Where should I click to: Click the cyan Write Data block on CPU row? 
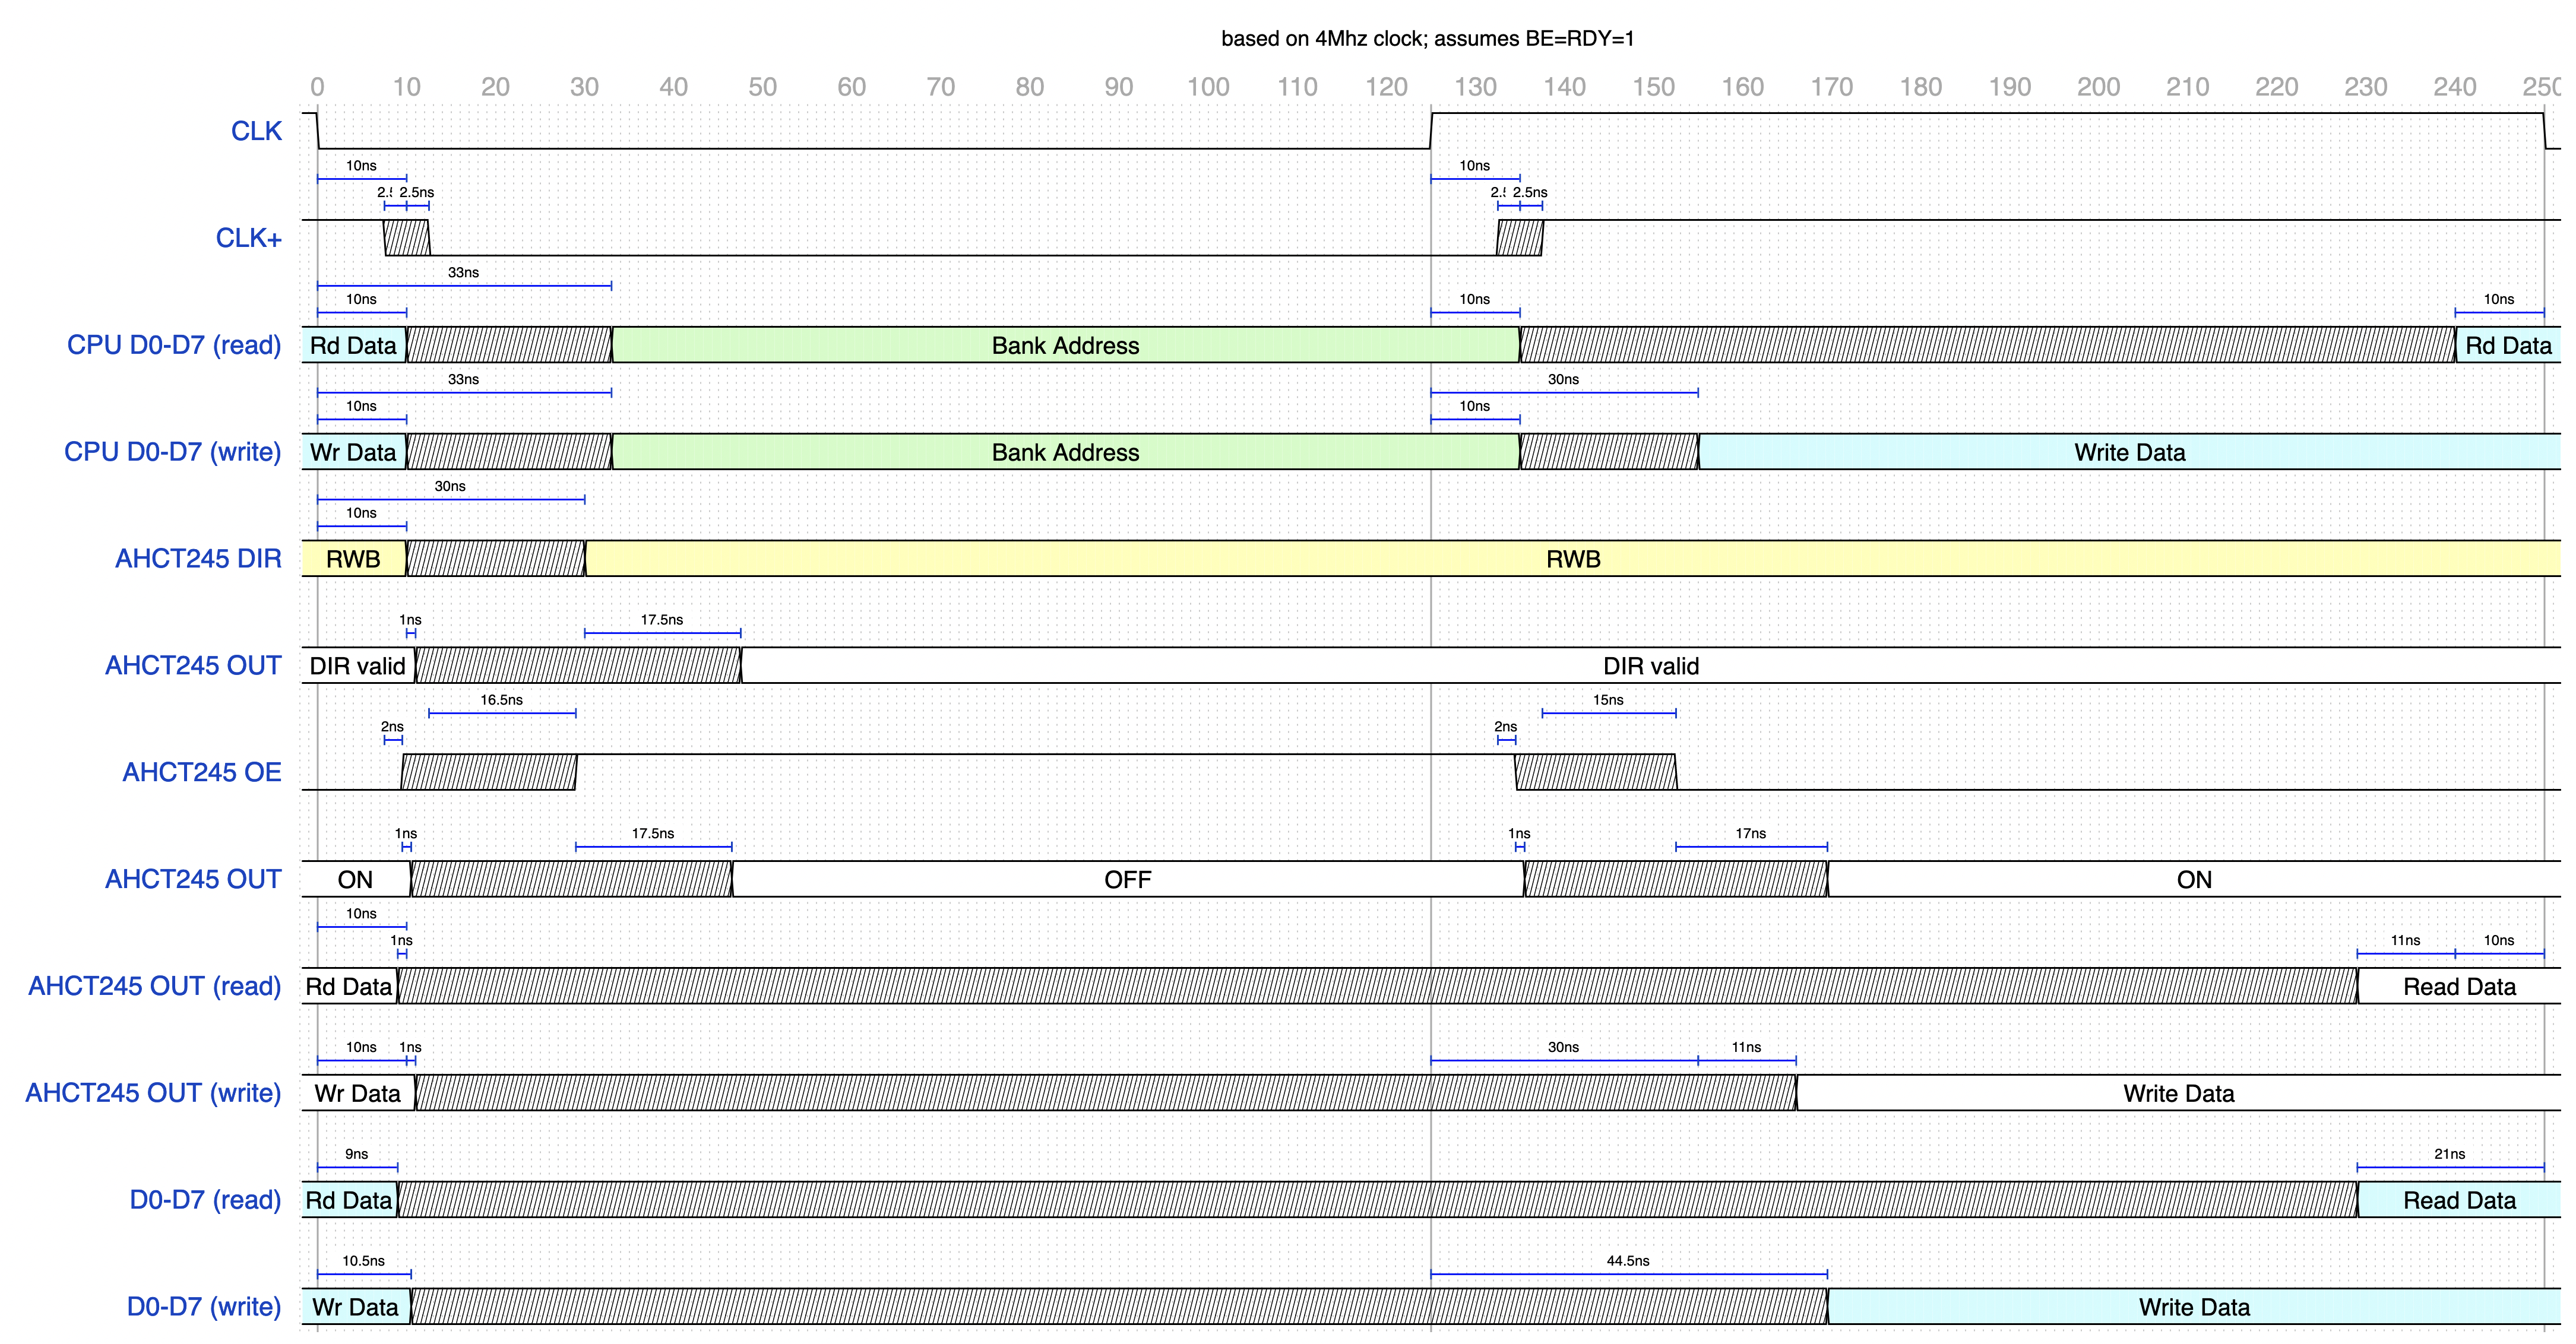2128,452
